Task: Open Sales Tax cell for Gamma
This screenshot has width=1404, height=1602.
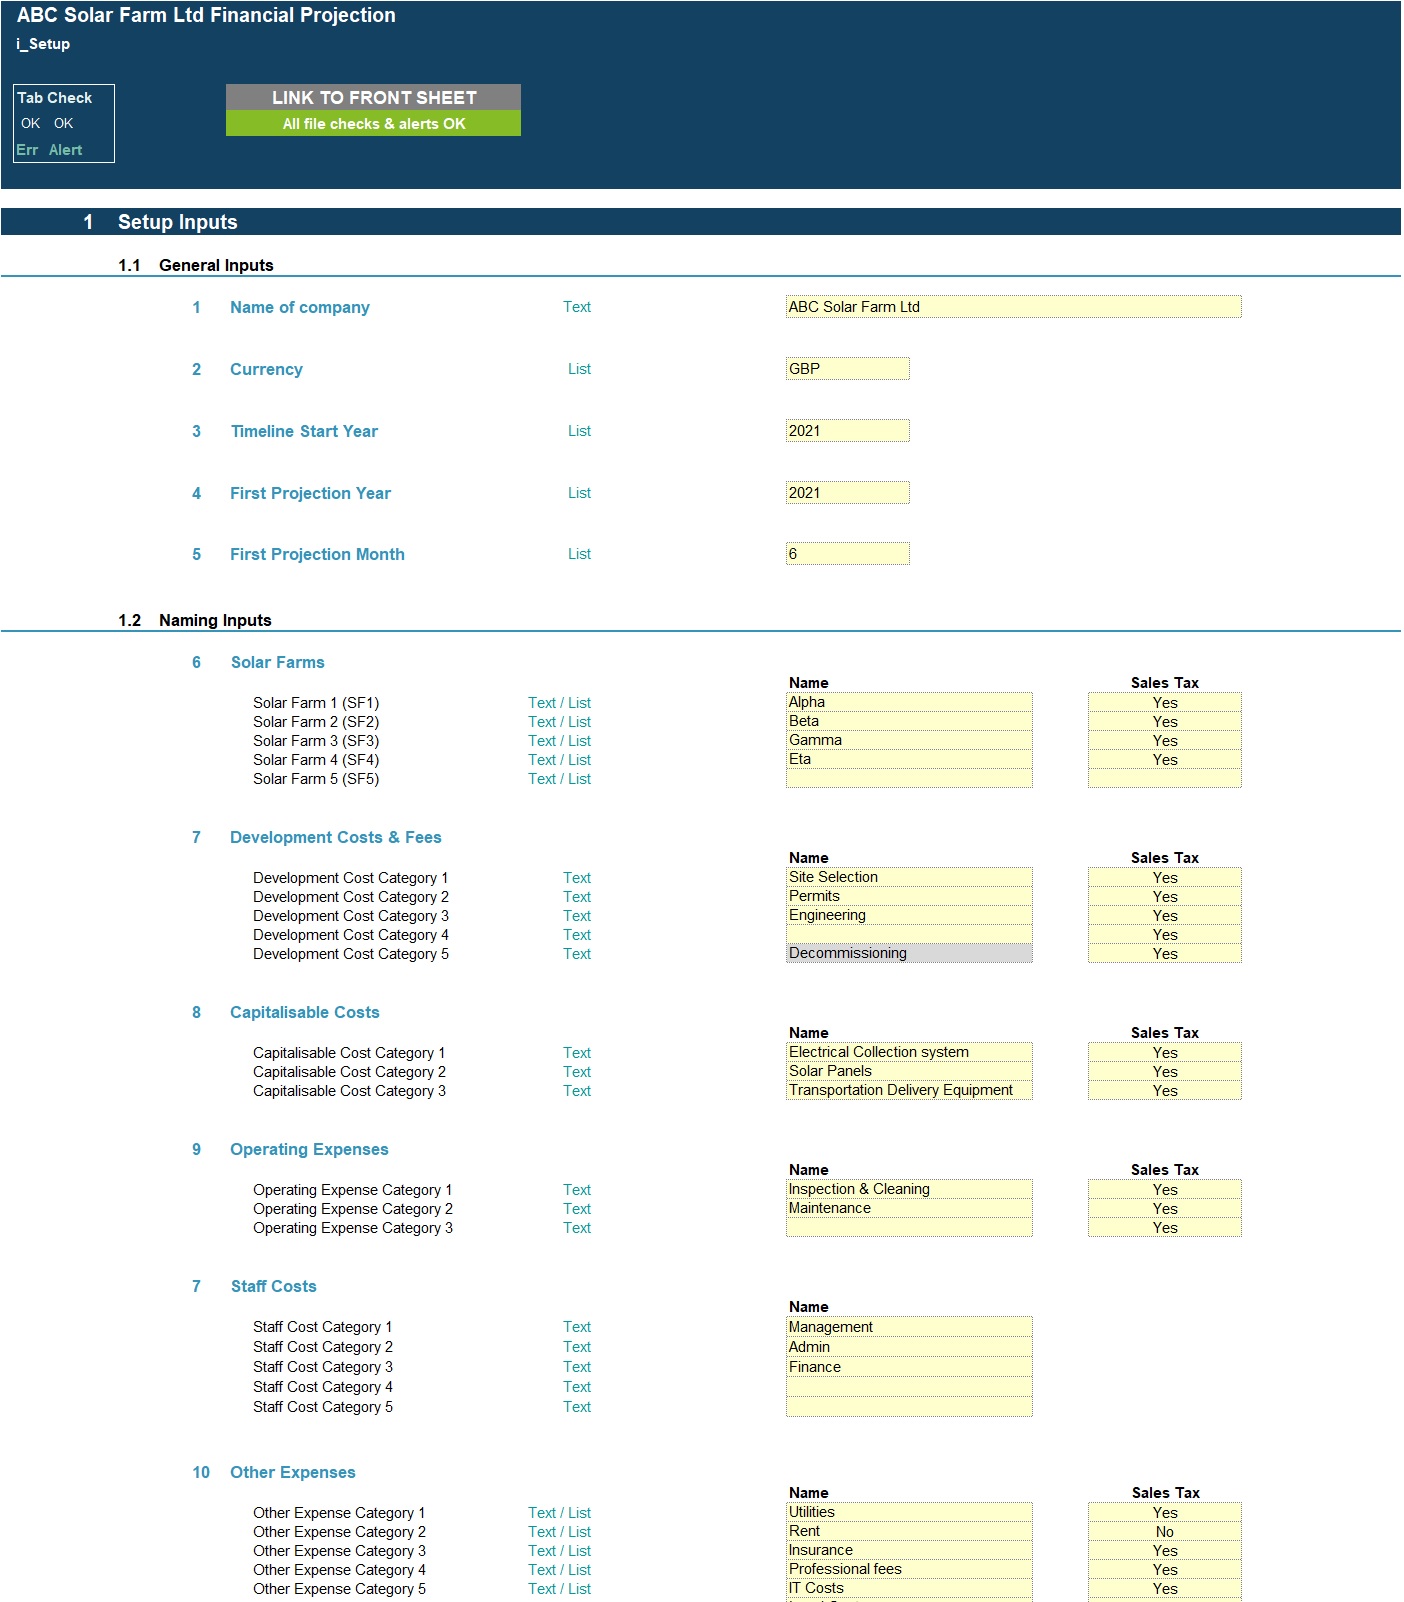Action: pyautogui.click(x=1164, y=740)
